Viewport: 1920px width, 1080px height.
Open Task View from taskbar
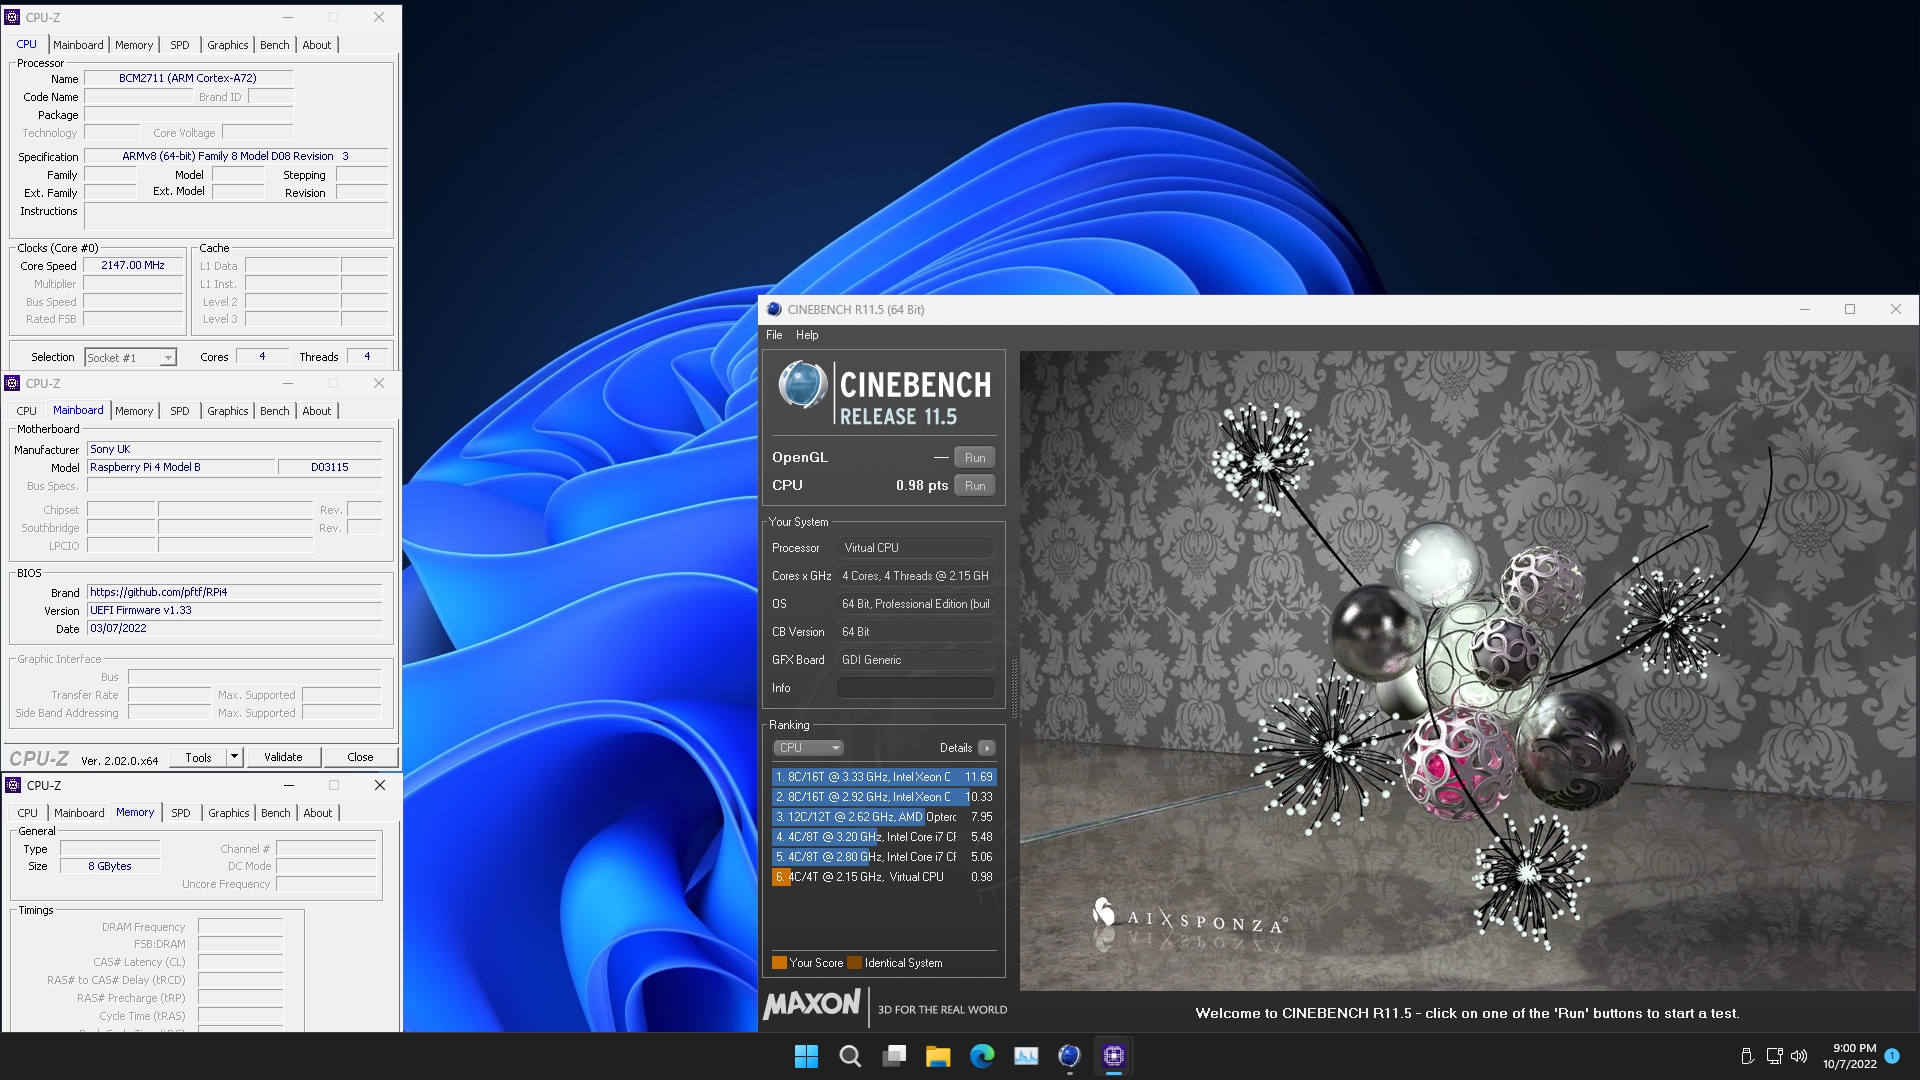point(894,1056)
